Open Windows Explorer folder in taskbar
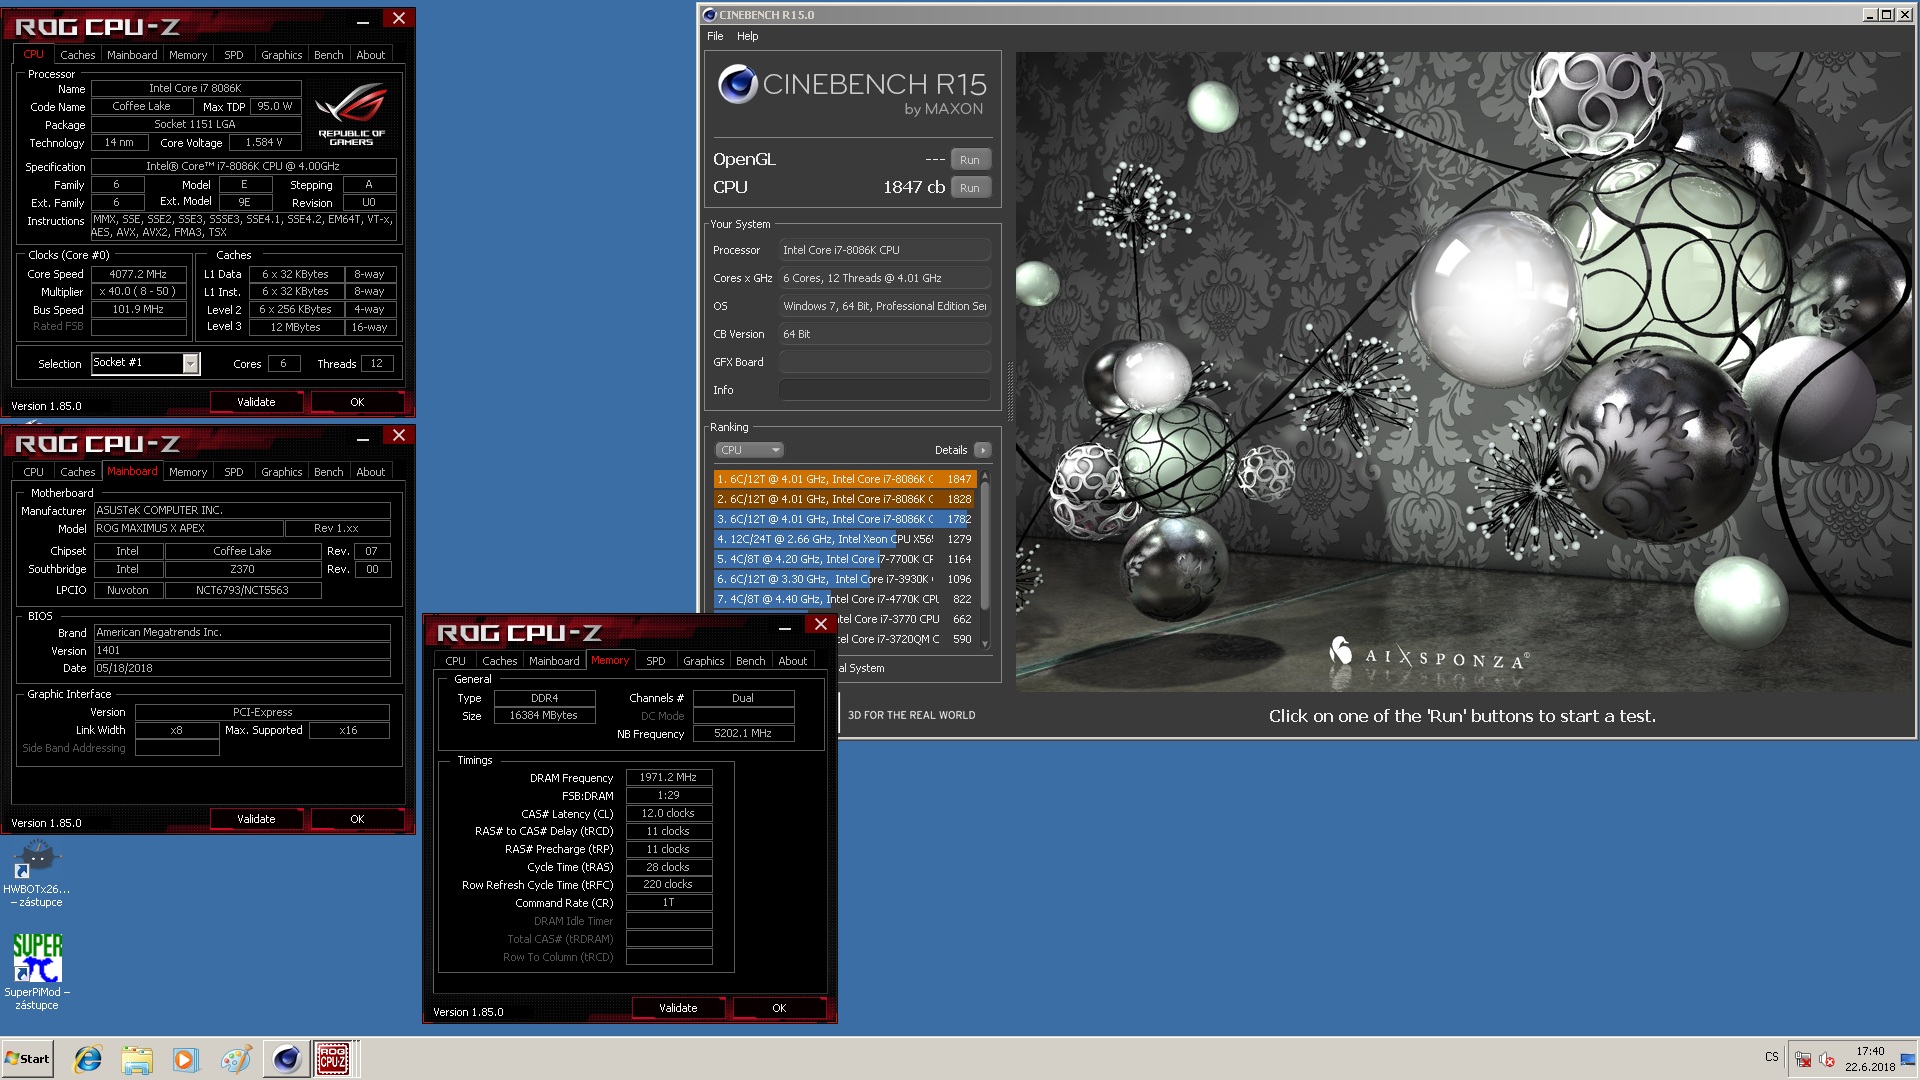The height and width of the screenshot is (1080, 1920). click(x=137, y=1059)
